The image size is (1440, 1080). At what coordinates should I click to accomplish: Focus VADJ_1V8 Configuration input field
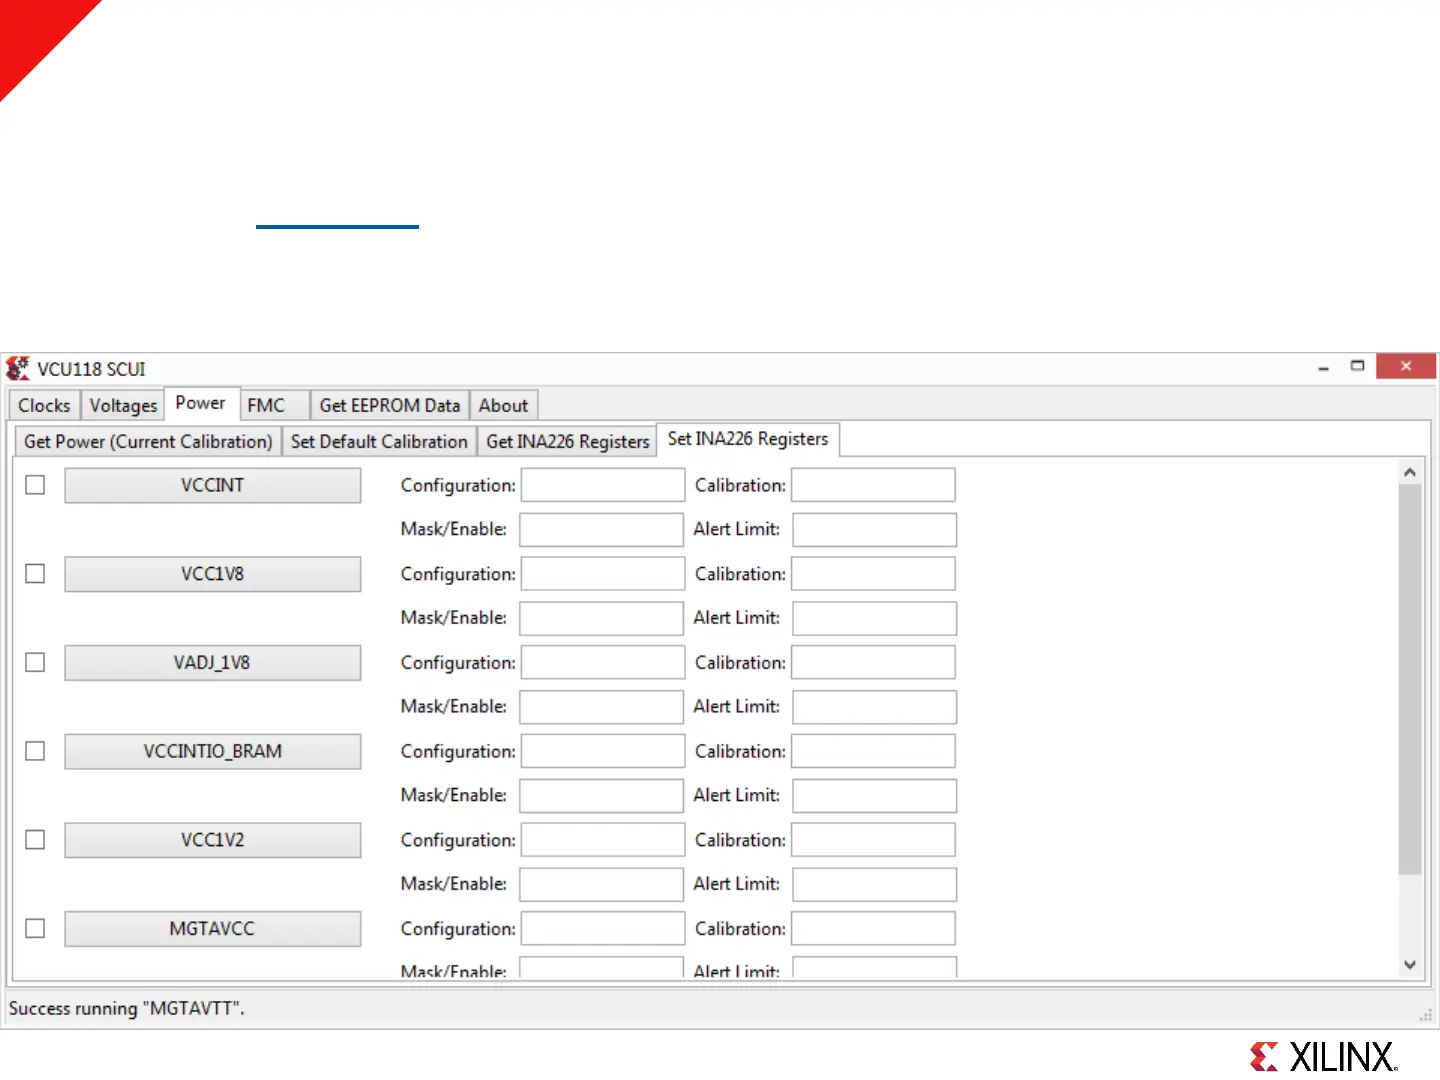click(603, 662)
